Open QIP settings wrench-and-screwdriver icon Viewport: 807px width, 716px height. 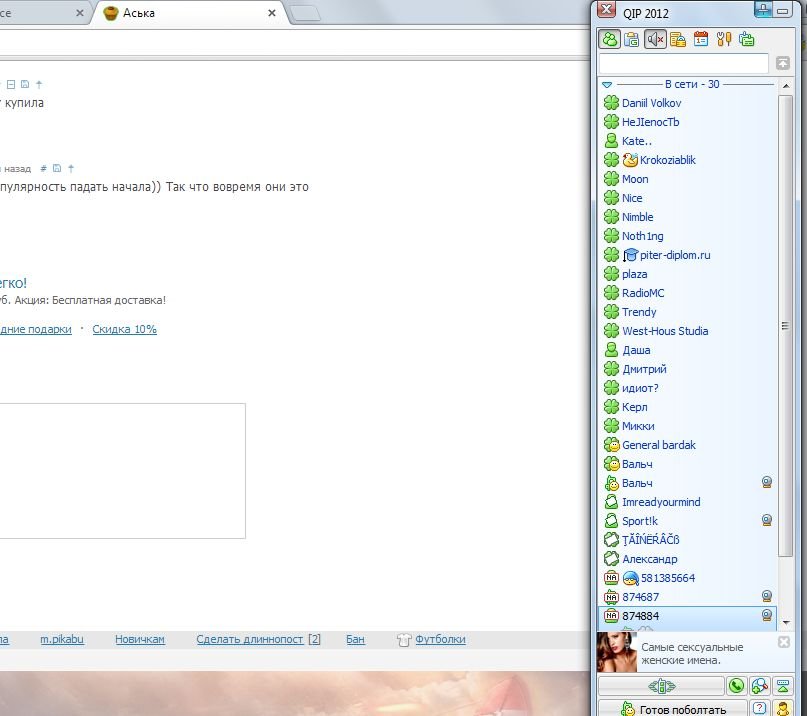coord(723,40)
